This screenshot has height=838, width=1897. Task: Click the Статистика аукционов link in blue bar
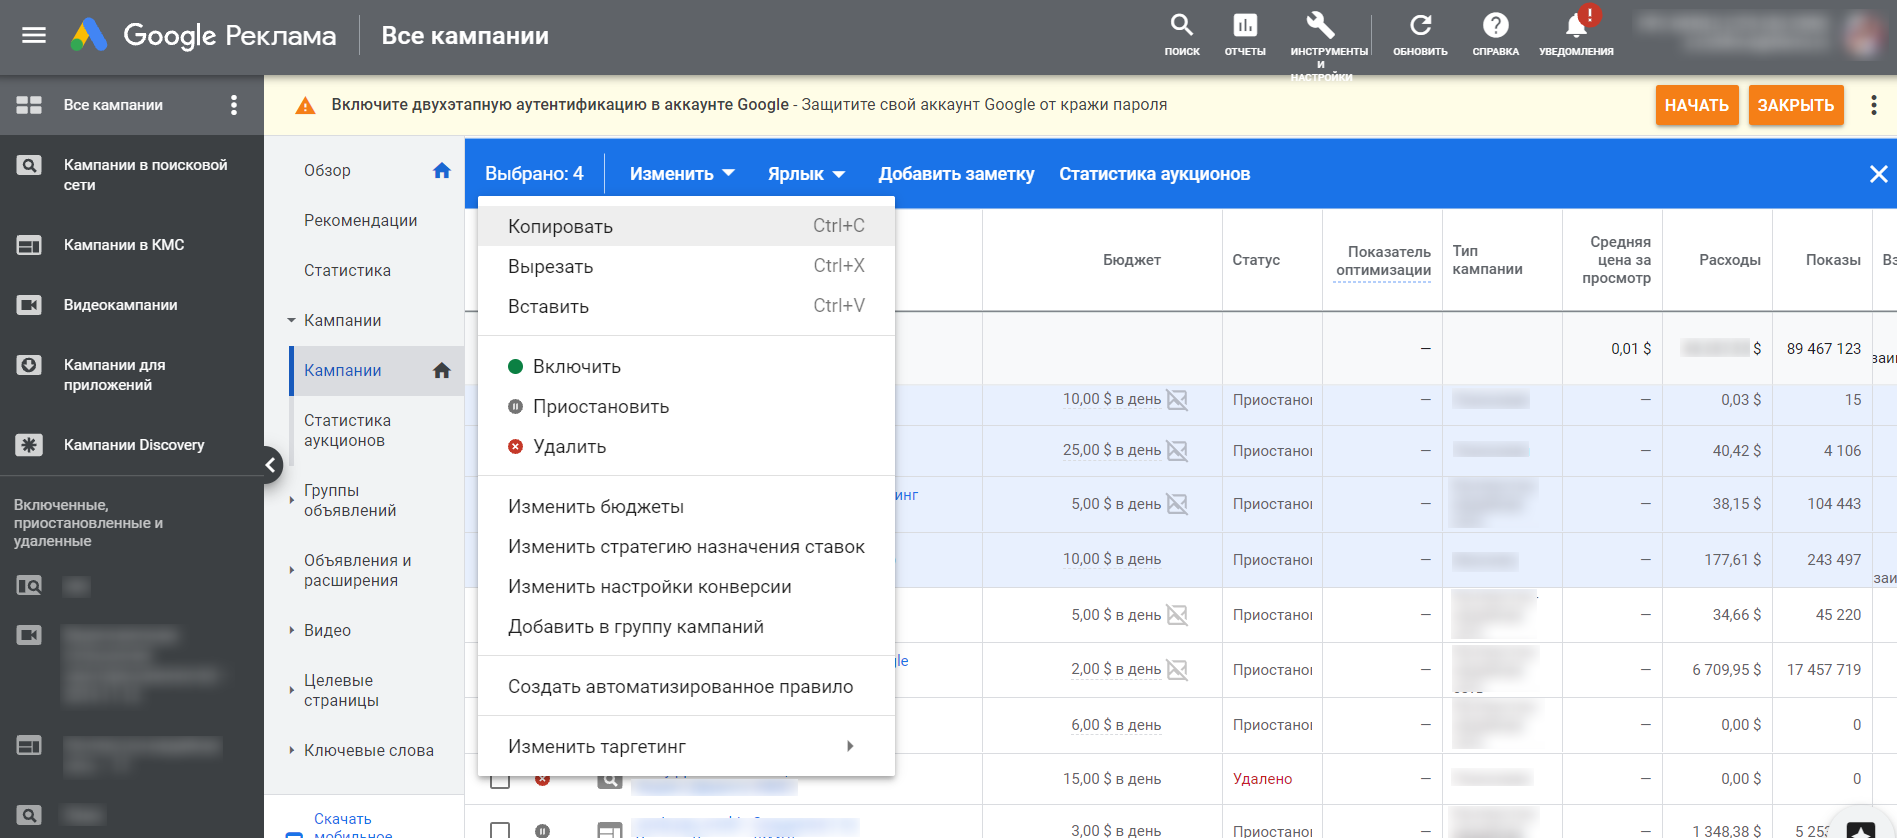pos(1154,174)
